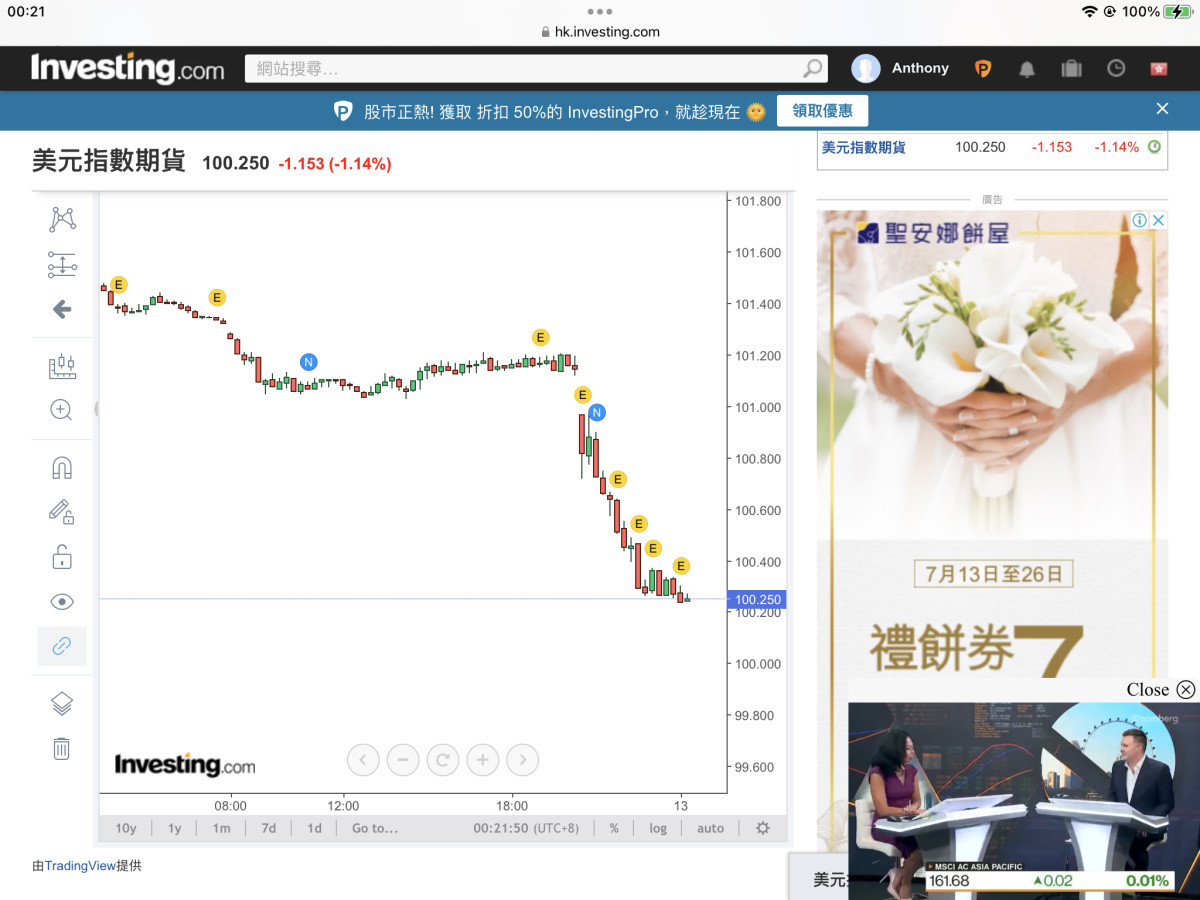
Task: Open Anthony profile avatar
Action: click(x=866, y=68)
